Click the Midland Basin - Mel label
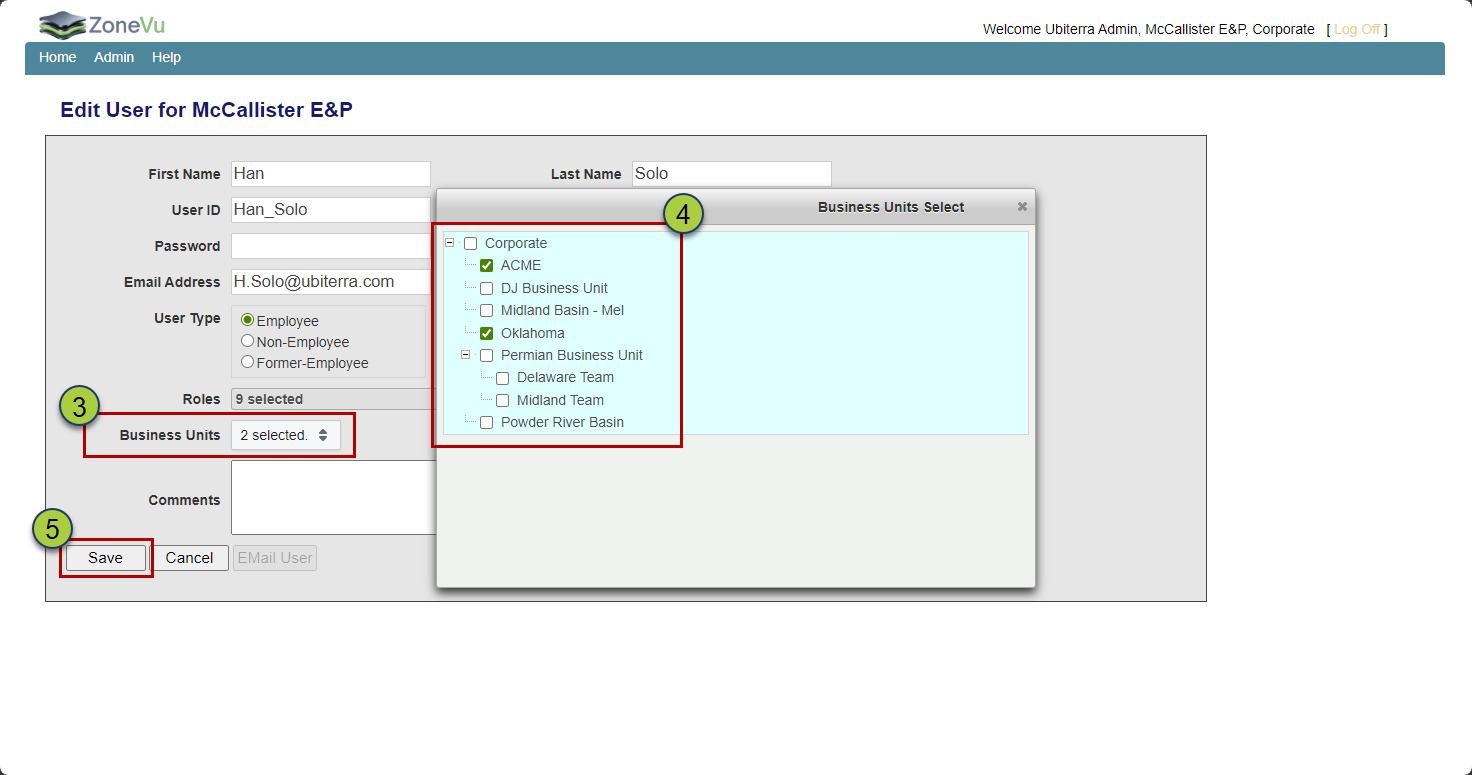Viewport: 1472px width, 775px height. click(562, 311)
